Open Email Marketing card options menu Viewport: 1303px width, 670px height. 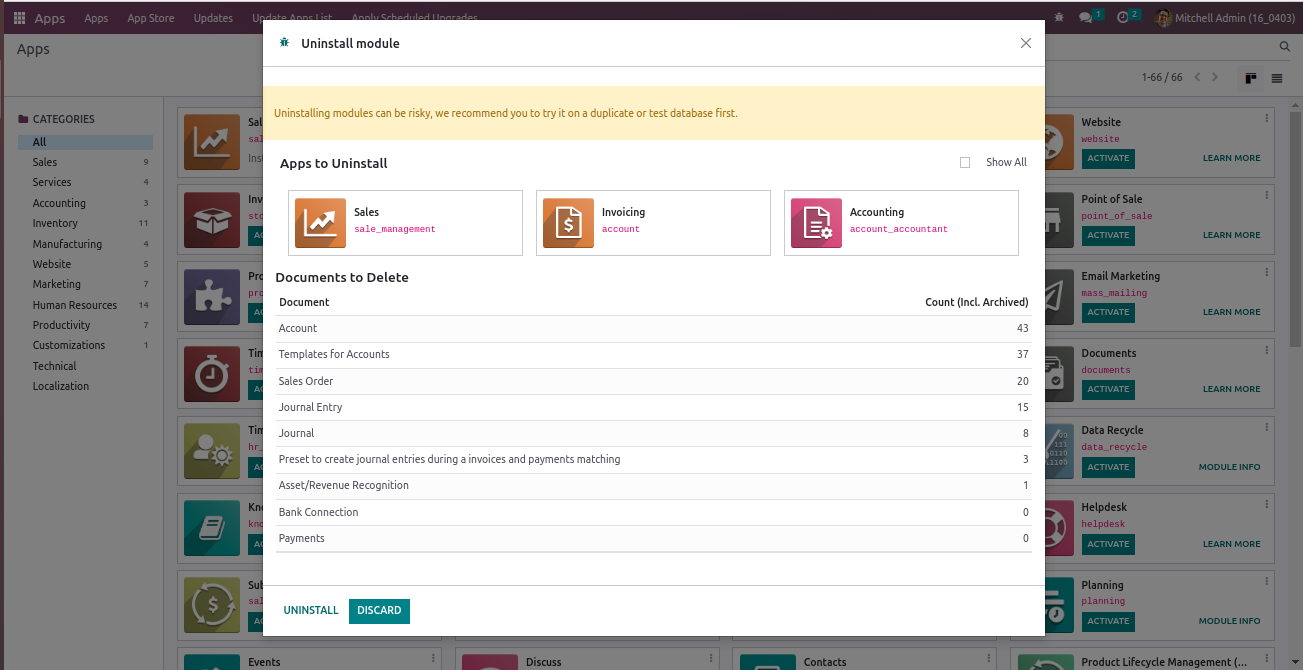tap(1266, 272)
